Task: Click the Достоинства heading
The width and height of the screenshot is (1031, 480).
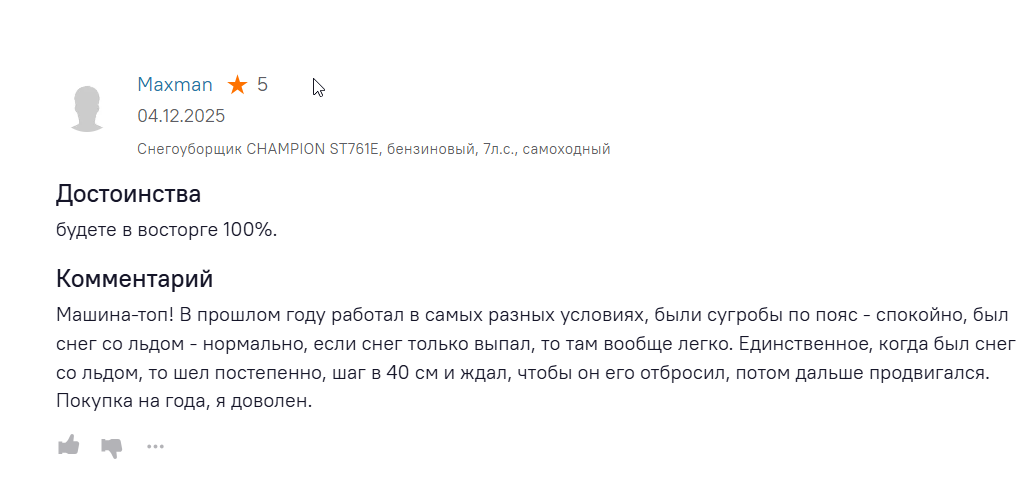Action: click(x=128, y=193)
